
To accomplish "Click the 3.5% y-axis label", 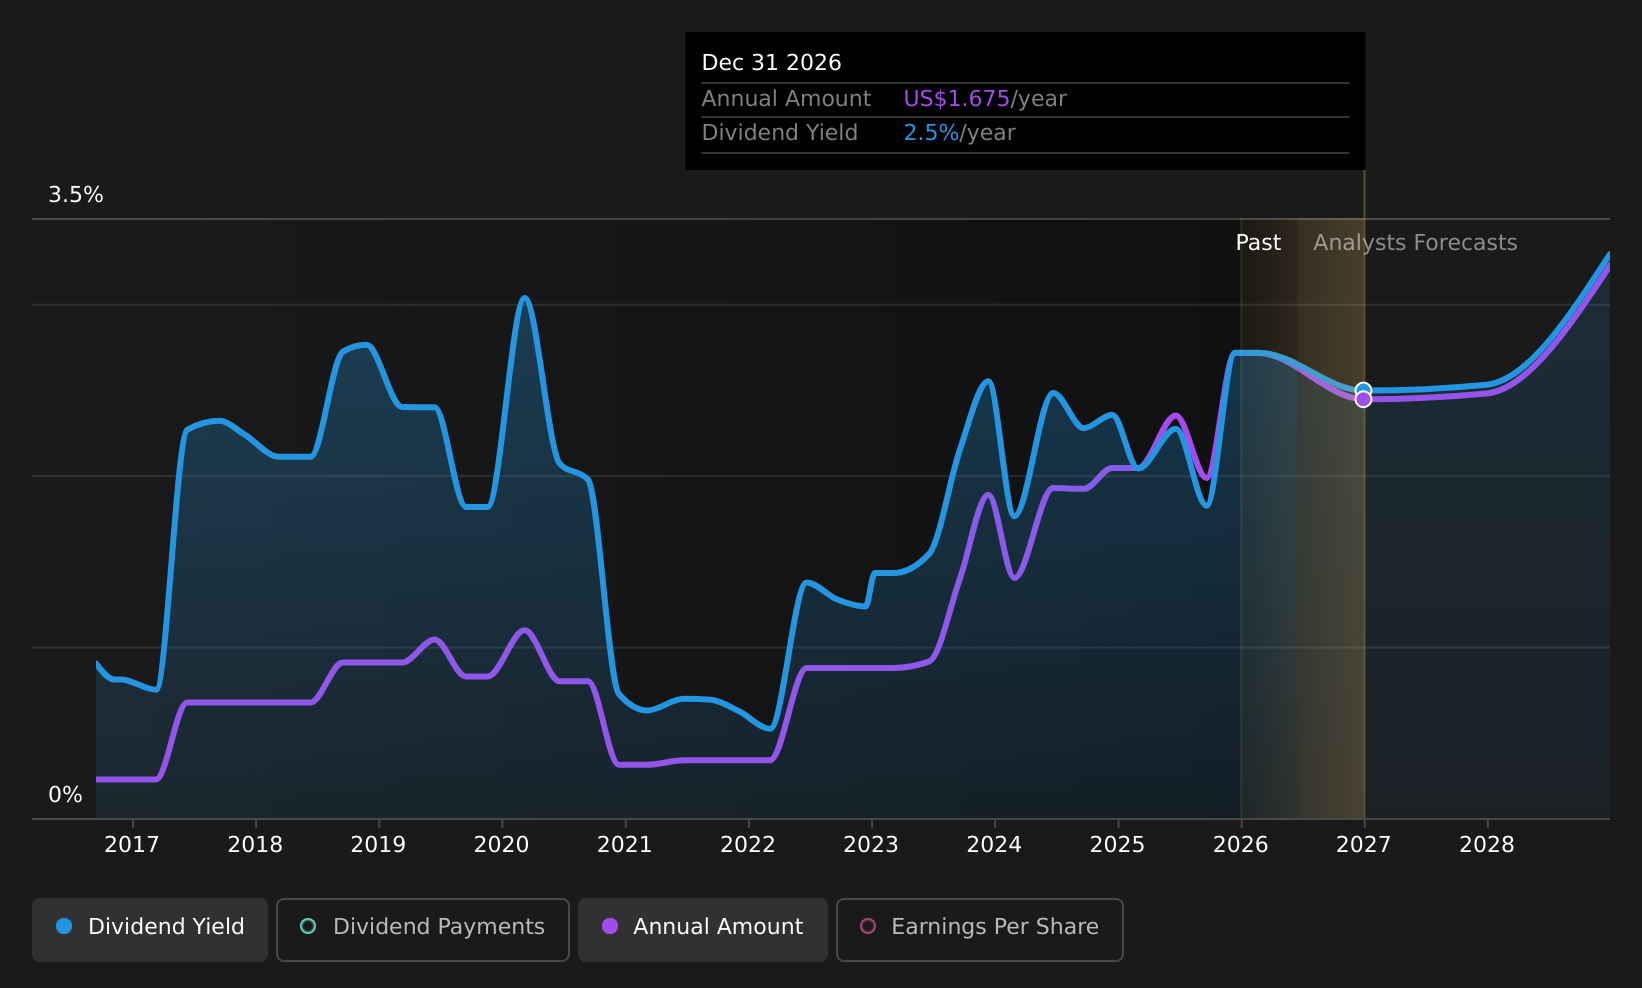I will (76, 195).
